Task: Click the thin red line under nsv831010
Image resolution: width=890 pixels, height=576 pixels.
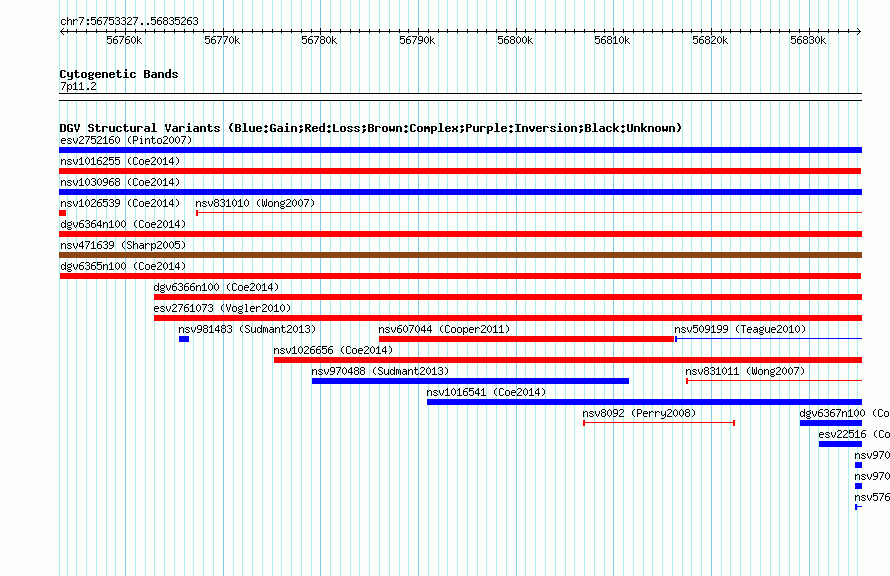Action: click(x=529, y=213)
